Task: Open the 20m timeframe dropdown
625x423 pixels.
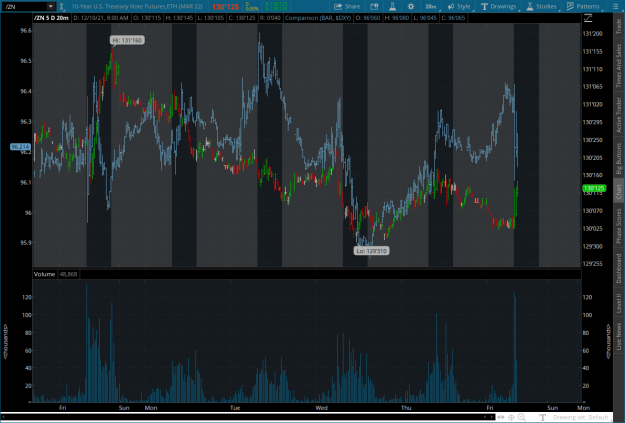Action: pos(431,6)
